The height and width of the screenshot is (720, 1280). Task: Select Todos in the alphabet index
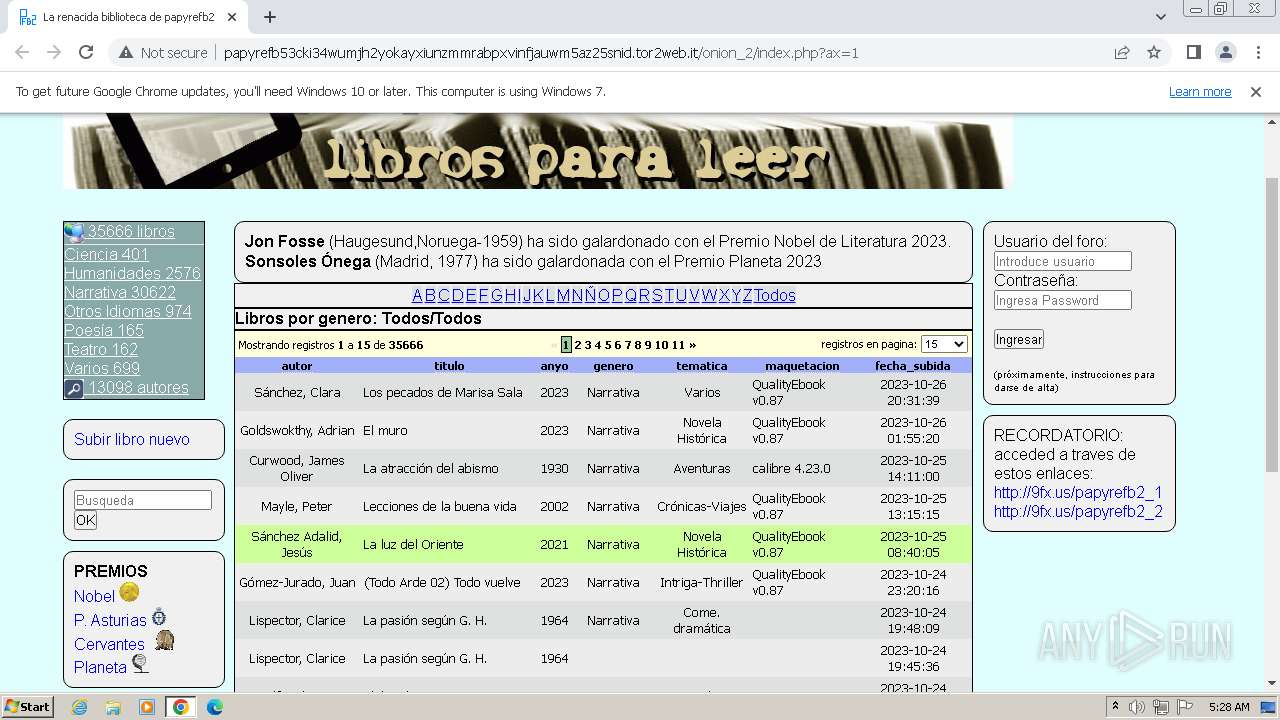click(774, 295)
